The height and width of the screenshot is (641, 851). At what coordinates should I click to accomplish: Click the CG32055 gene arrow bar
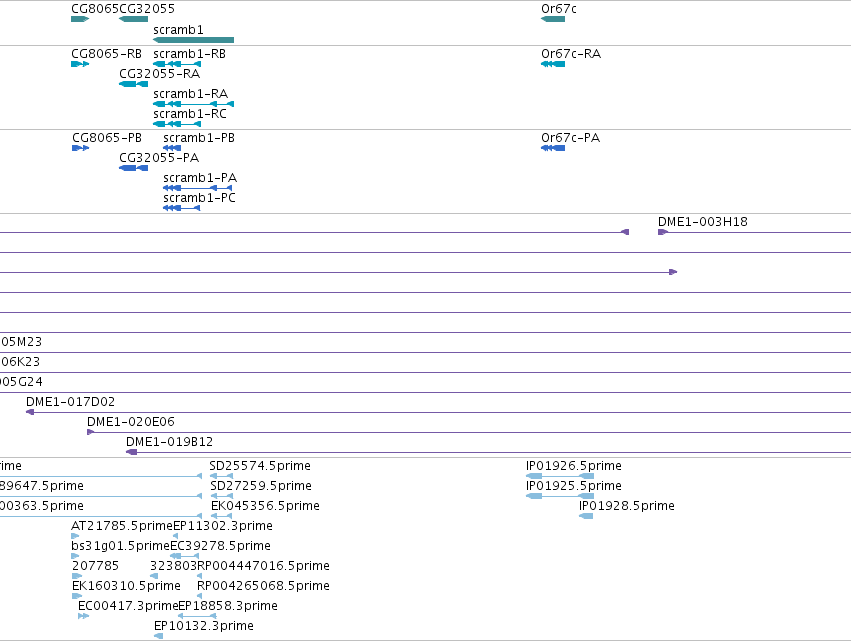[134, 19]
